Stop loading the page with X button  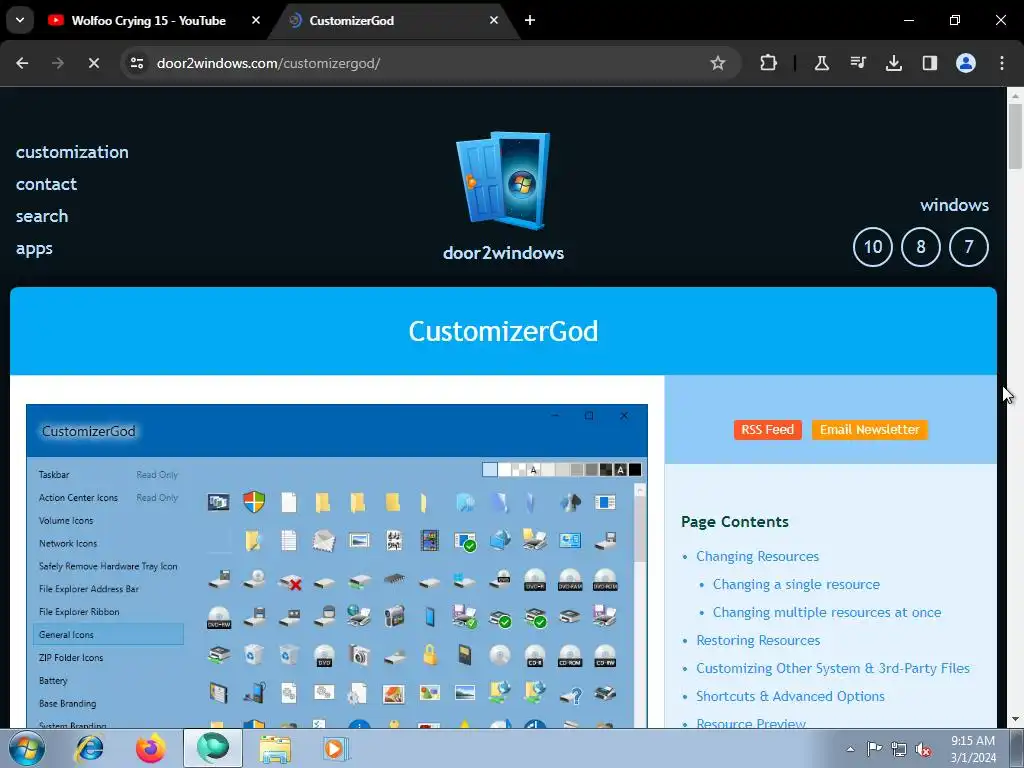93,63
